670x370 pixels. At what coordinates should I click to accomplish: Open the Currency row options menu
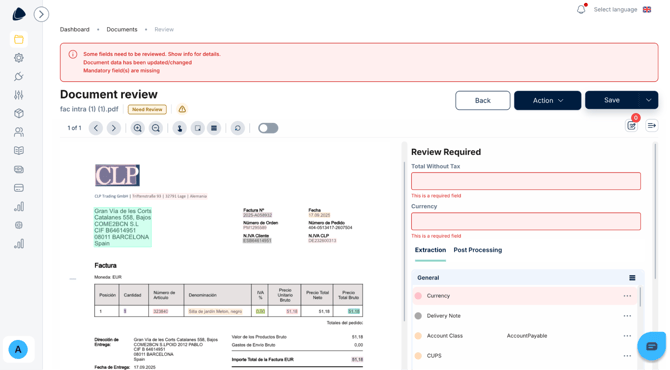pyautogui.click(x=627, y=296)
